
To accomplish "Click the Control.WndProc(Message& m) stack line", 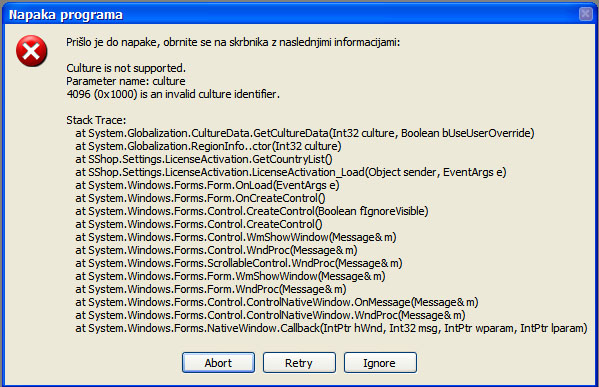I will [216, 250].
